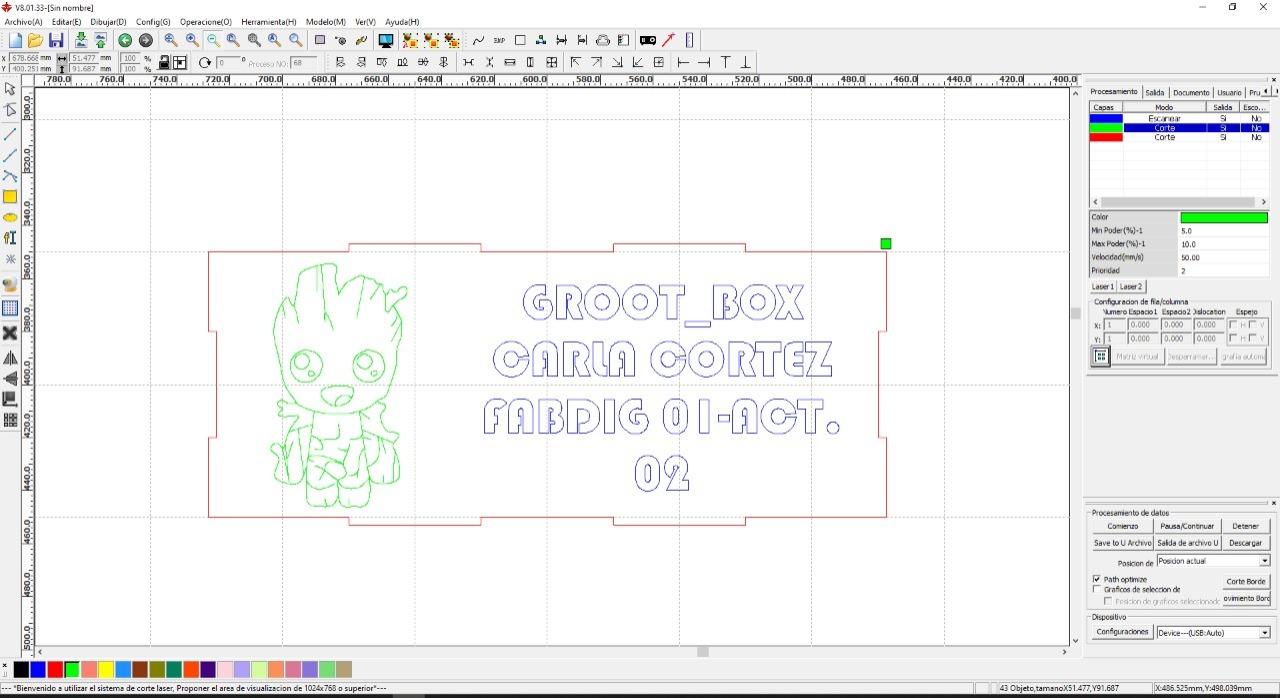Click the Max Poder value 10.0
Image resolution: width=1280 pixels, height=698 pixels.
1224,244
